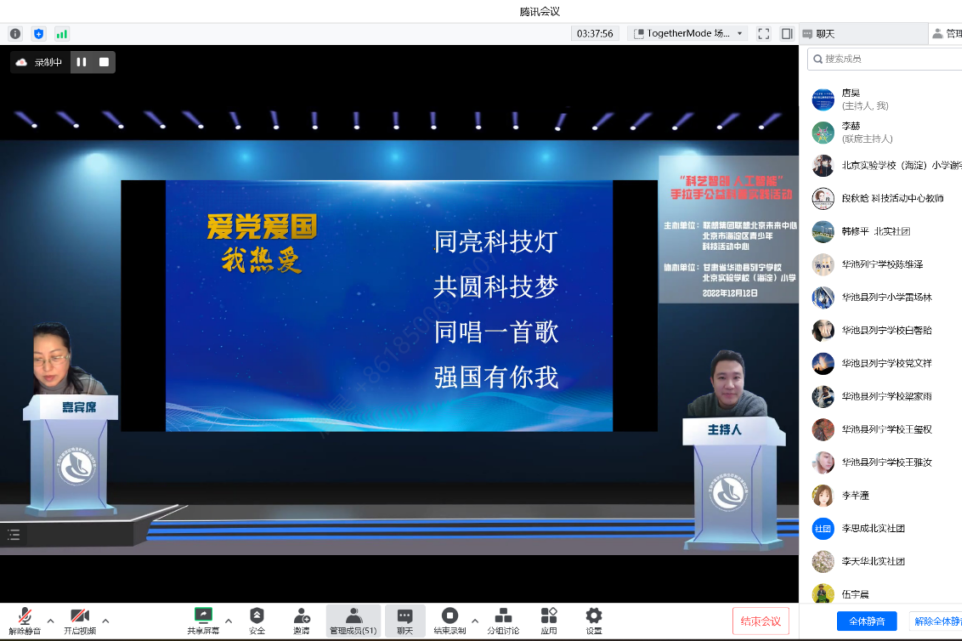The width and height of the screenshot is (962, 641).
Task: Expand the audio options arrow beside 解除静音
Action: pyautogui.click(x=50, y=621)
